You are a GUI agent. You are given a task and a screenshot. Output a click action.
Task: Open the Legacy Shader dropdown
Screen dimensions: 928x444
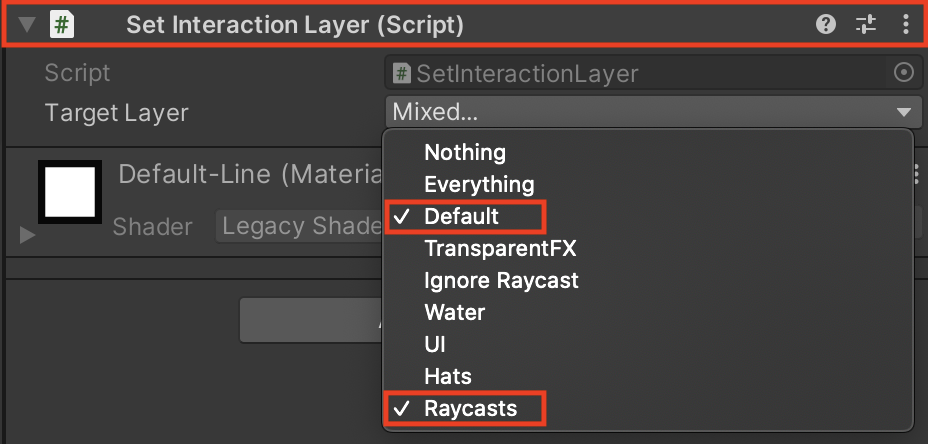coord(300,227)
